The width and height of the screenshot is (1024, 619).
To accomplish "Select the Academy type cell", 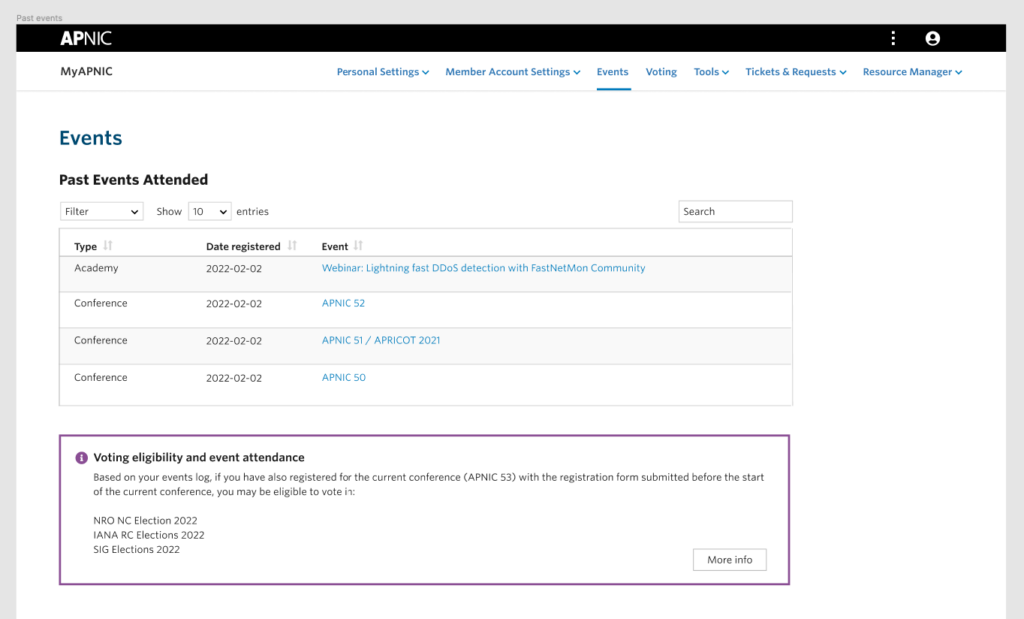I will (96, 268).
